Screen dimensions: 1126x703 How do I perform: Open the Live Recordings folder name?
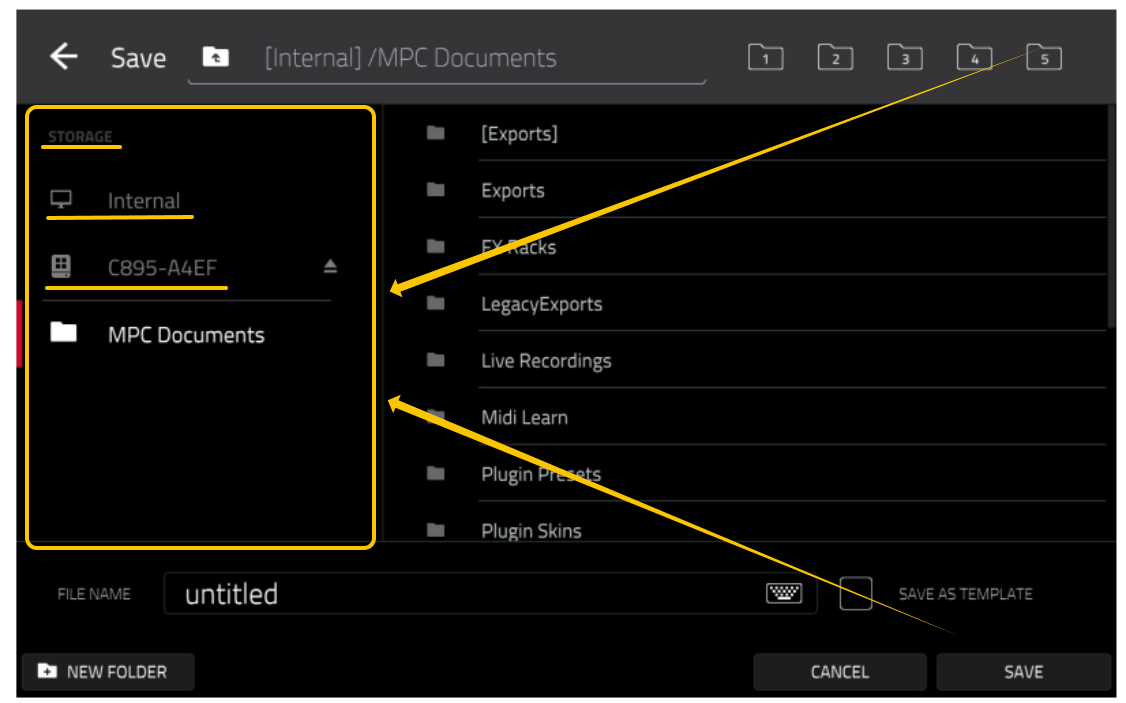pyautogui.click(x=546, y=360)
